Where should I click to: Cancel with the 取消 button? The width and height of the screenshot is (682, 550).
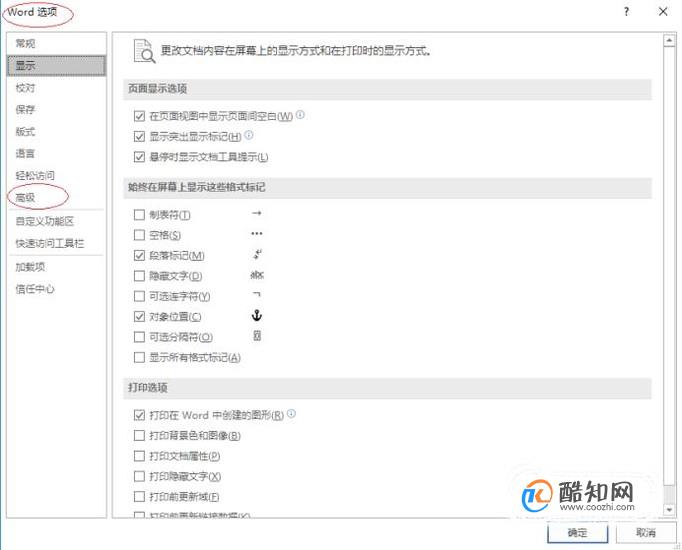[645, 533]
